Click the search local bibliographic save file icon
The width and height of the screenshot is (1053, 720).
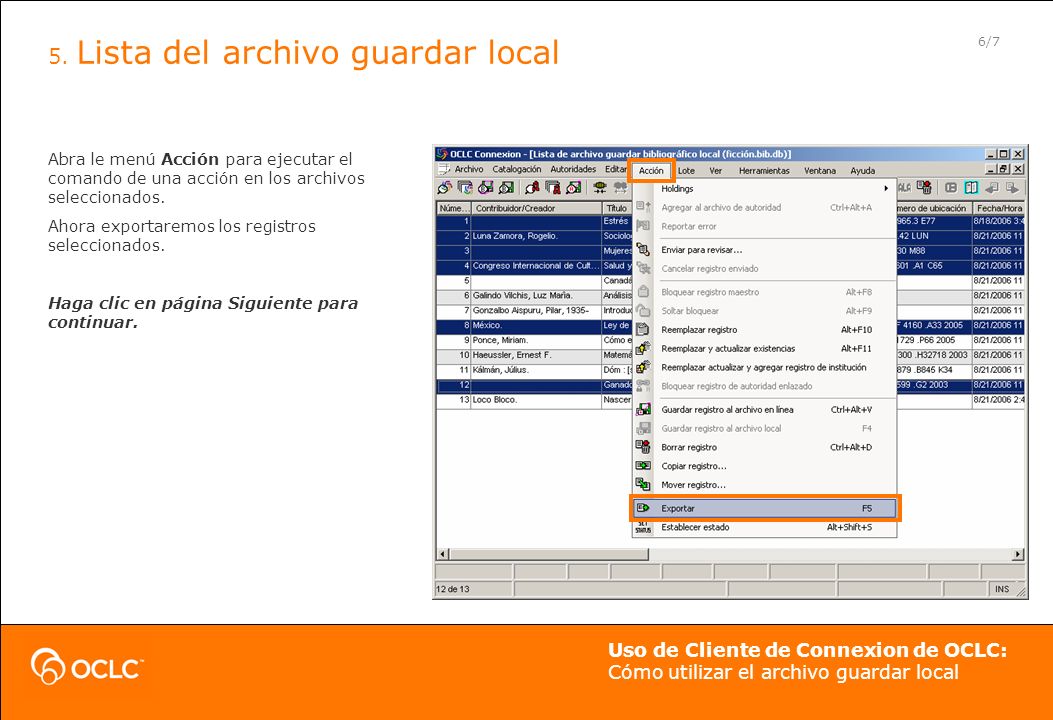pyautogui.click(x=506, y=187)
